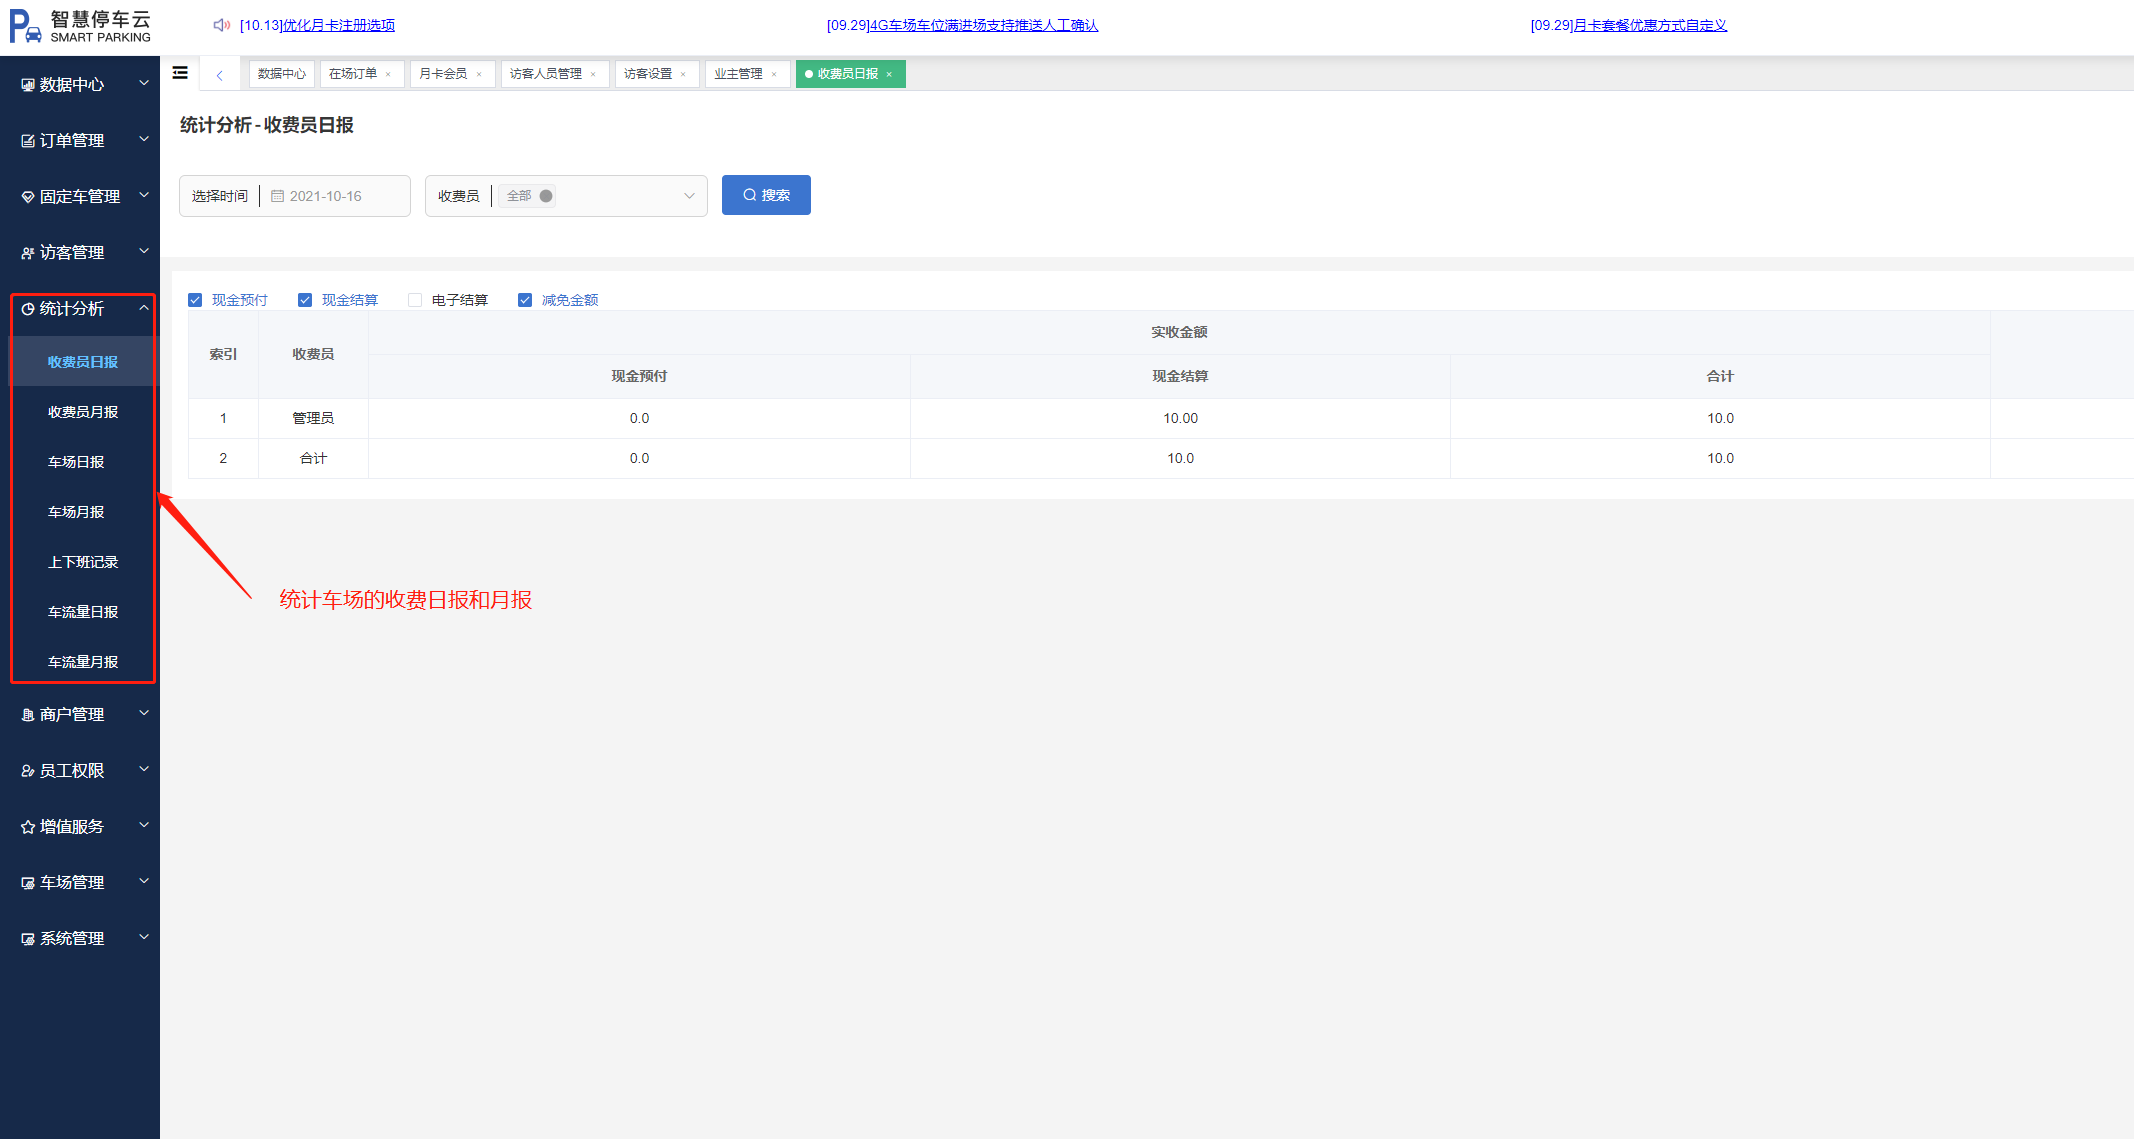Viewport: 2134px width, 1139px height.
Task: Click the 车场管理 sidebar icon
Action: pyautogui.click(x=28, y=883)
